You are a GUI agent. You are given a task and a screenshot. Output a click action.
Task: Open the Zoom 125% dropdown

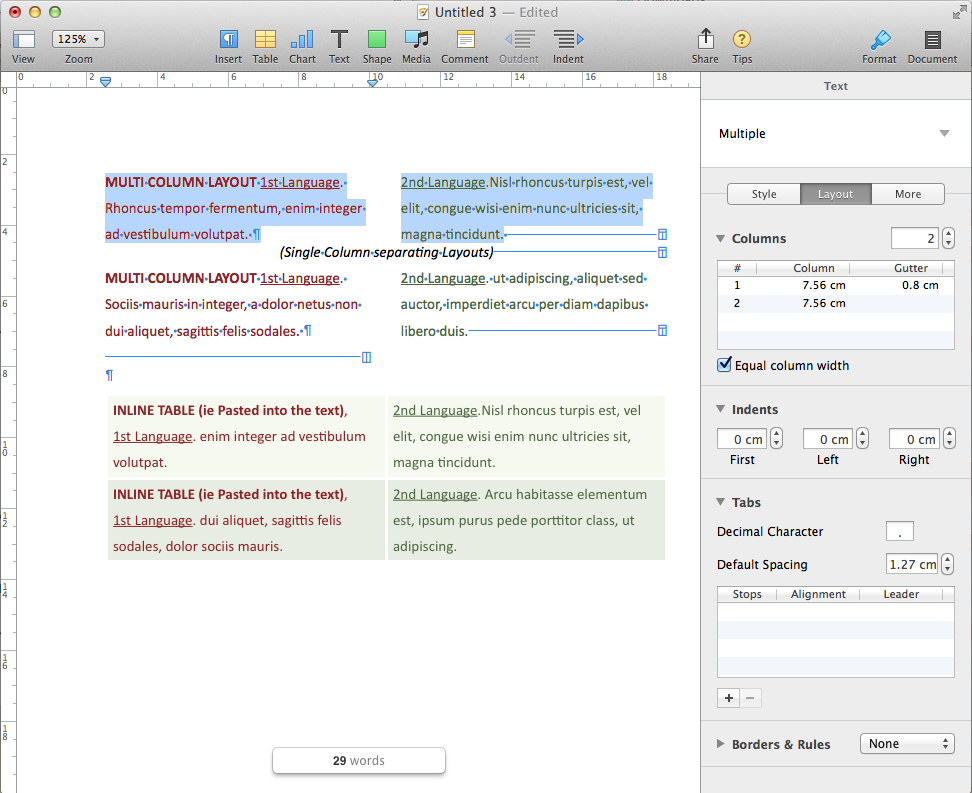79,39
